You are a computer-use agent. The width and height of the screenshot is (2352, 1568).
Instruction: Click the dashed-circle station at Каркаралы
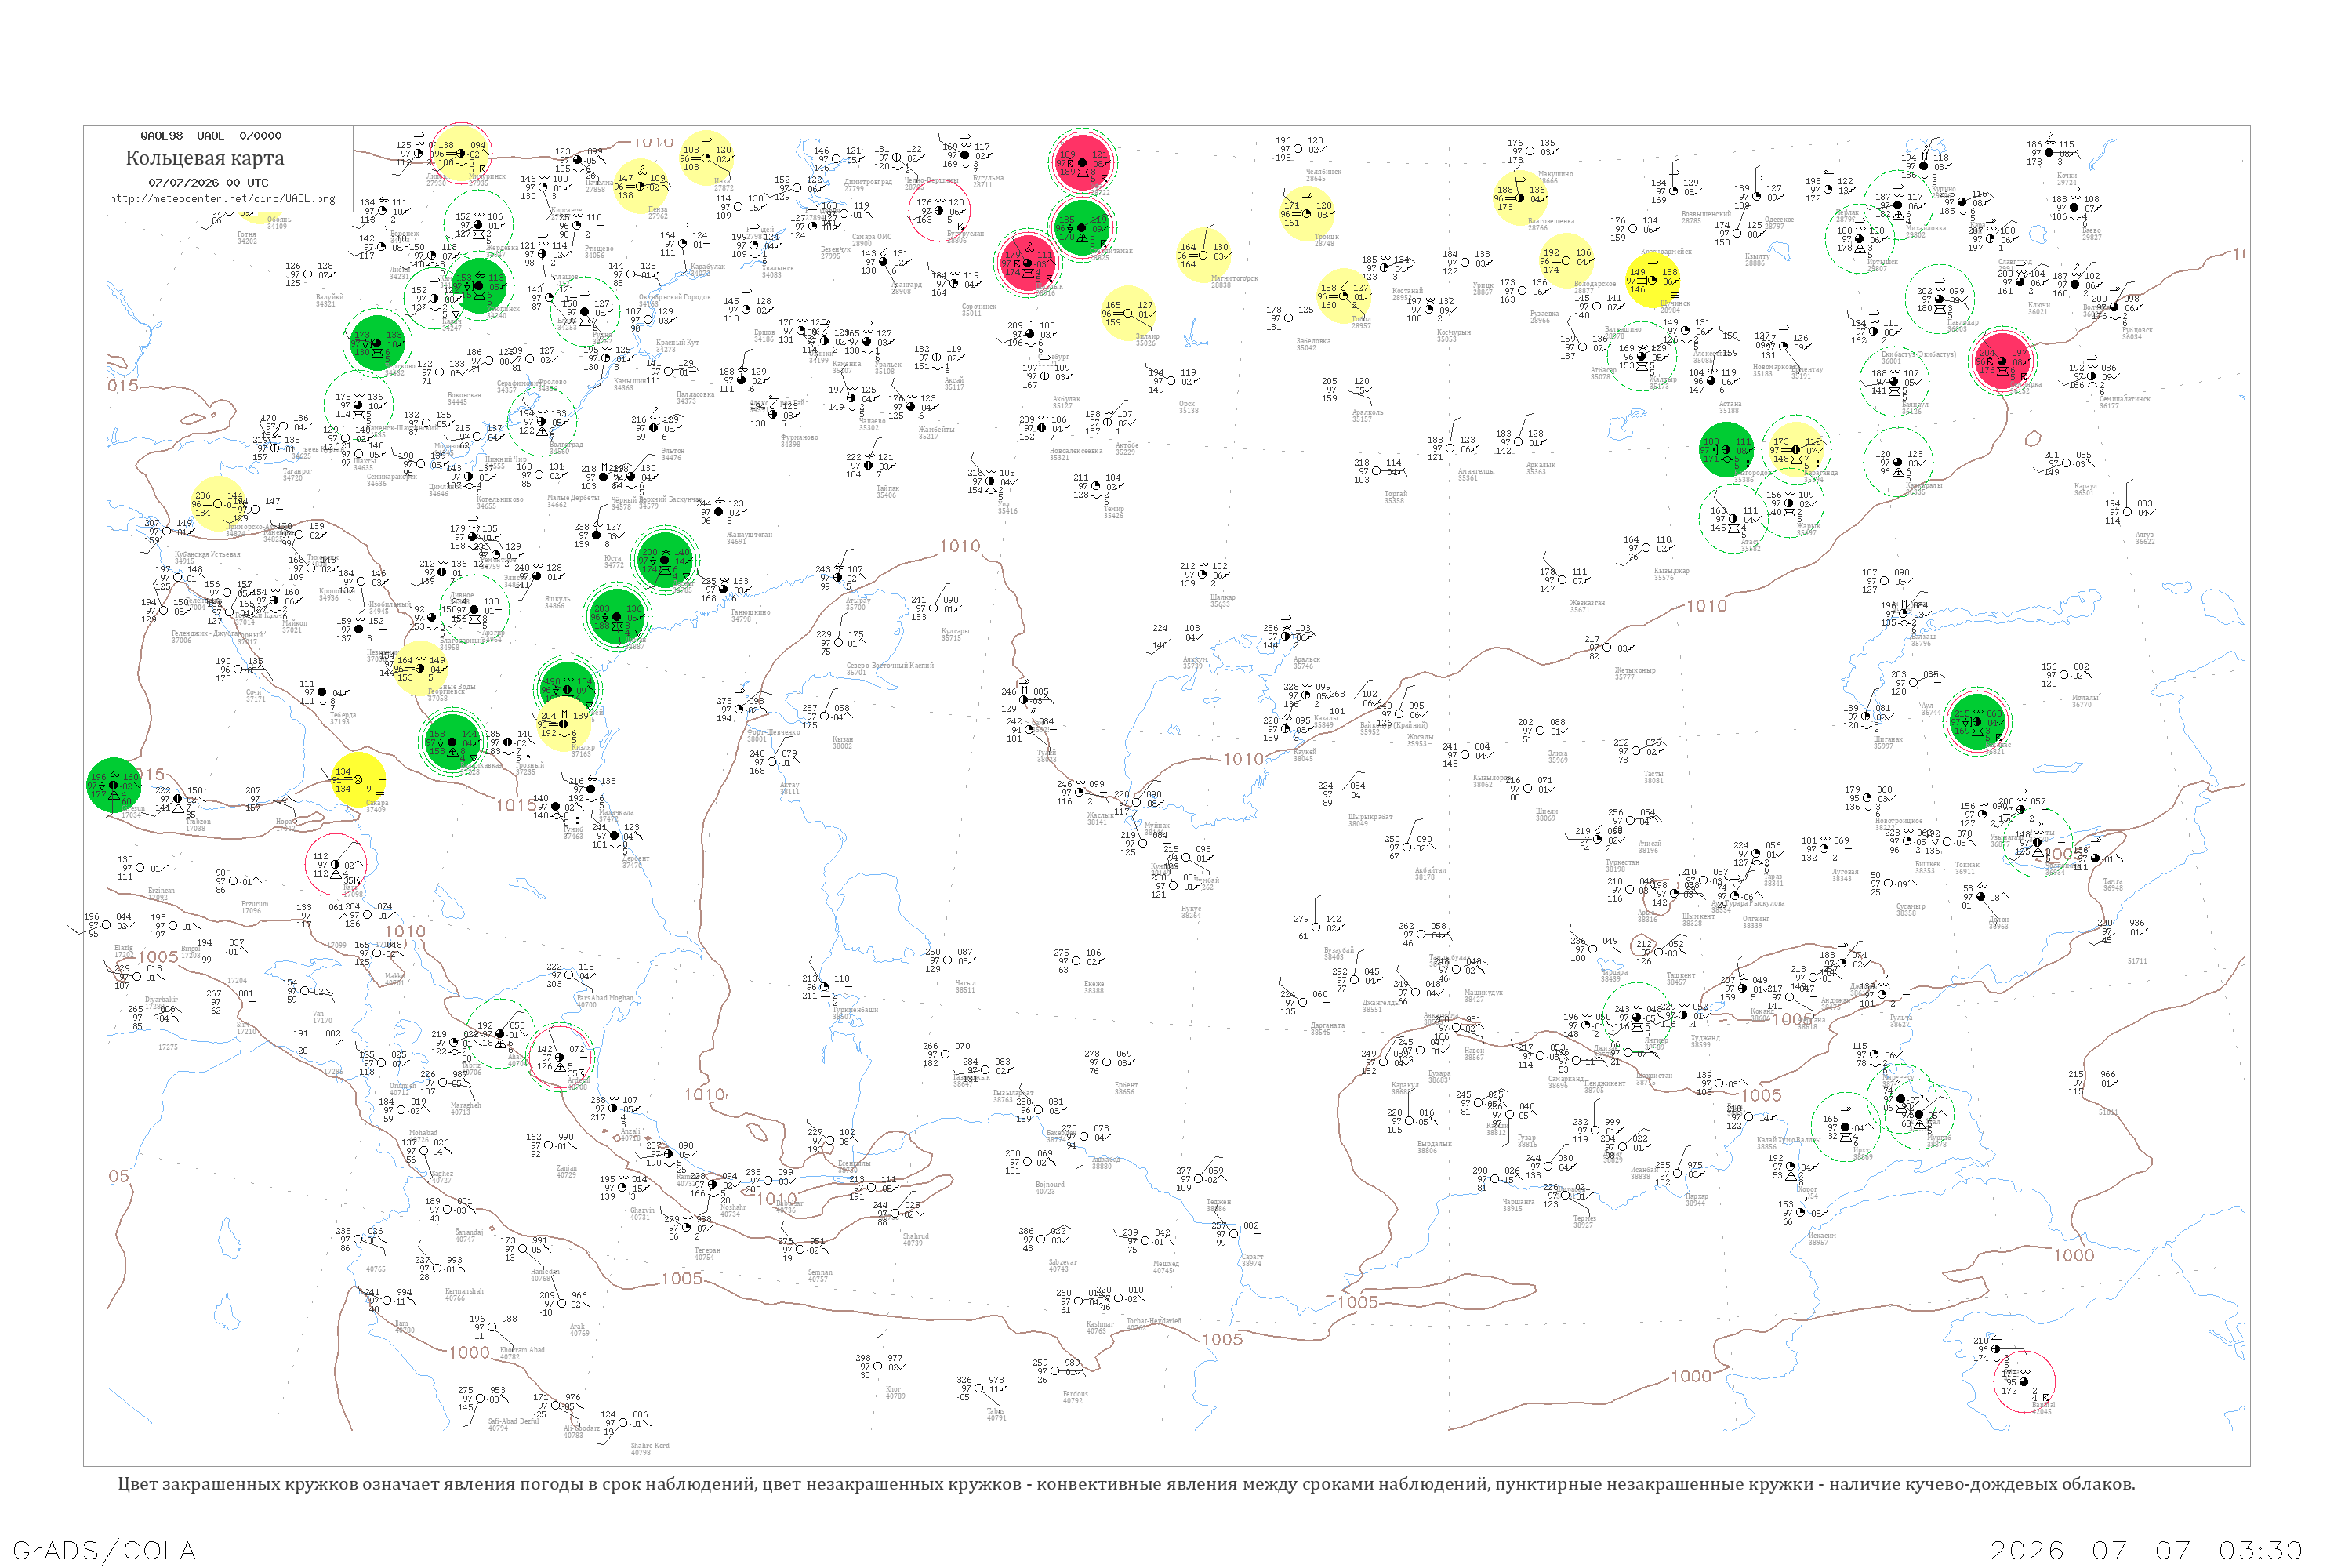(x=1898, y=462)
